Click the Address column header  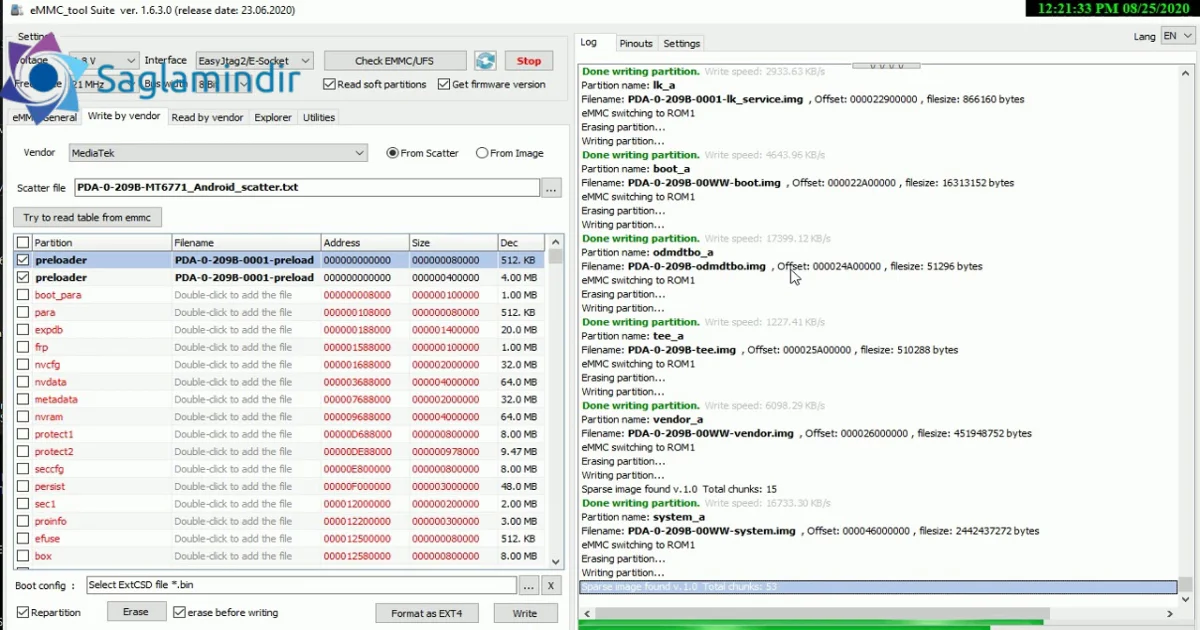365,243
